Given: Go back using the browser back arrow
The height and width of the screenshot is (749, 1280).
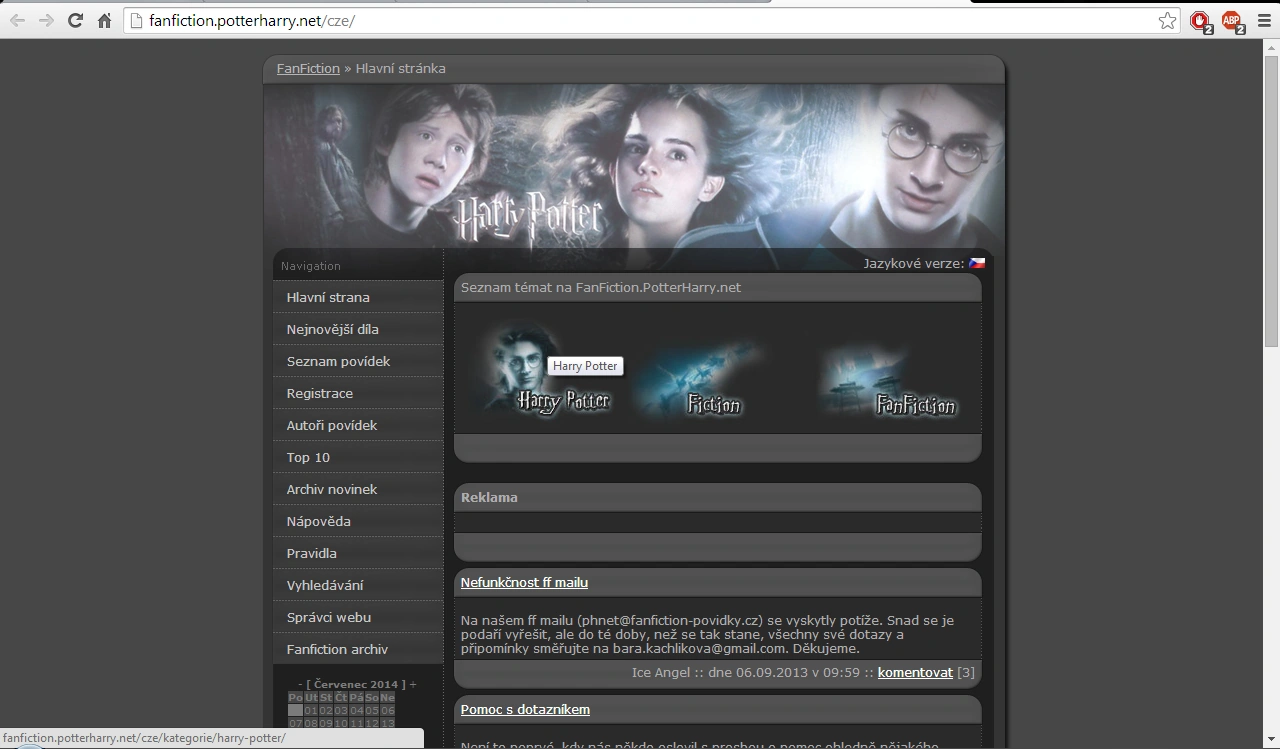Looking at the screenshot, I should [17, 20].
